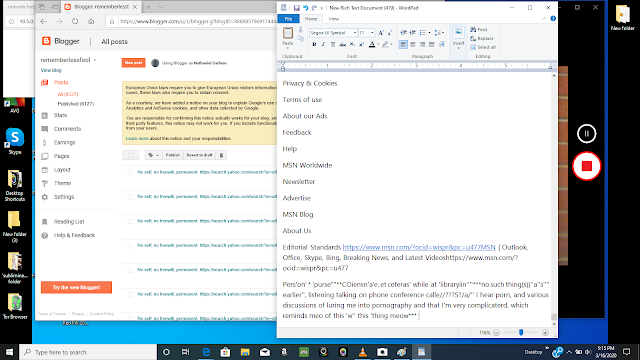The width and height of the screenshot is (640, 360).
Task: Toggle superscript formatting in WordPad
Action: point(361,44)
